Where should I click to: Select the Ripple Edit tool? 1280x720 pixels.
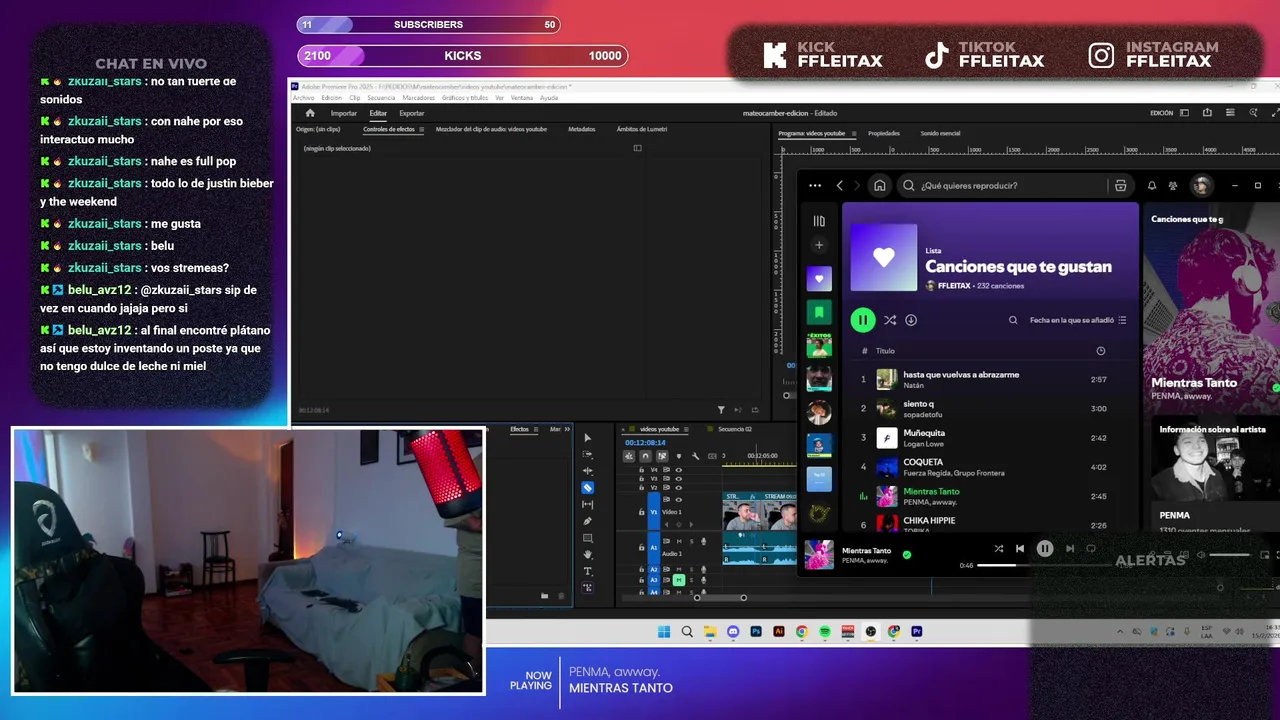click(588, 471)
